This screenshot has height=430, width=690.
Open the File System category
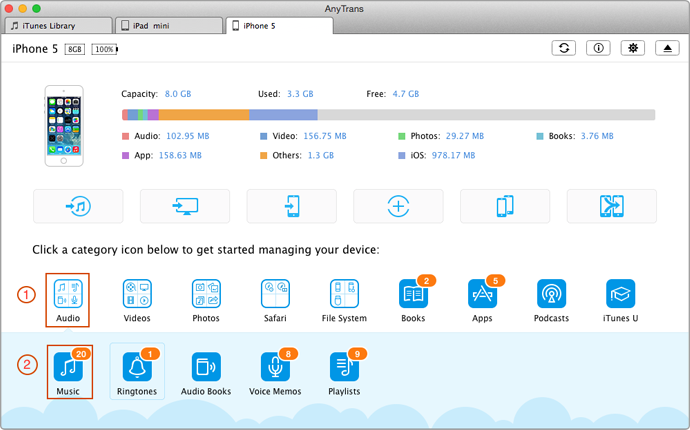coord(344,300)
